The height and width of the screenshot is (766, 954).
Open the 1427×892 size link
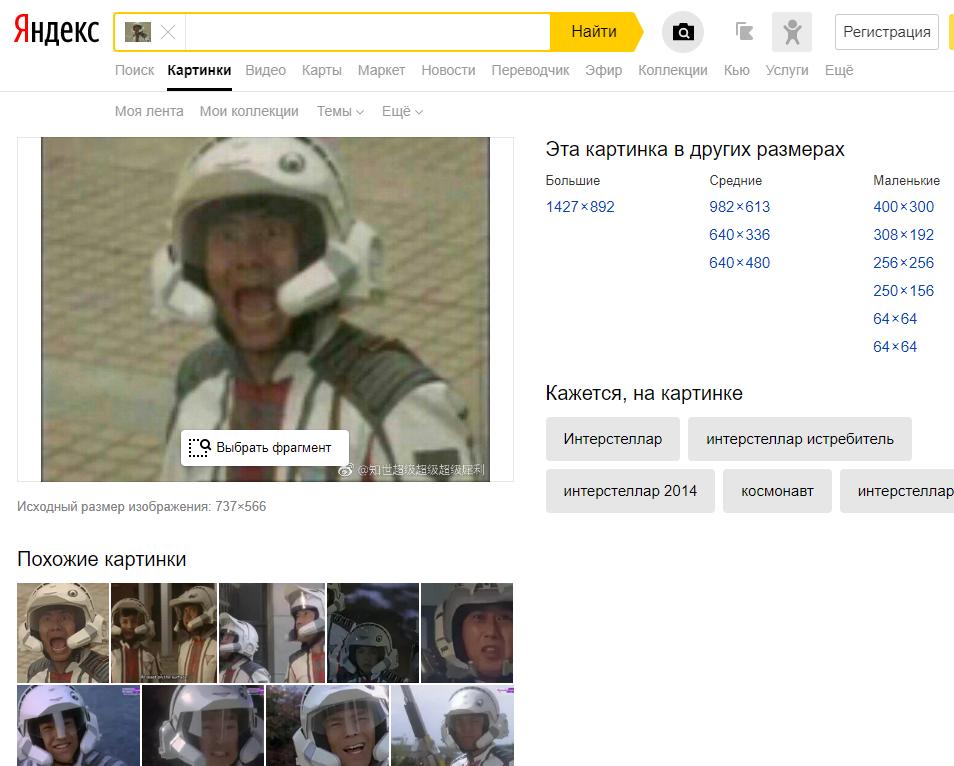click(580, 207)
